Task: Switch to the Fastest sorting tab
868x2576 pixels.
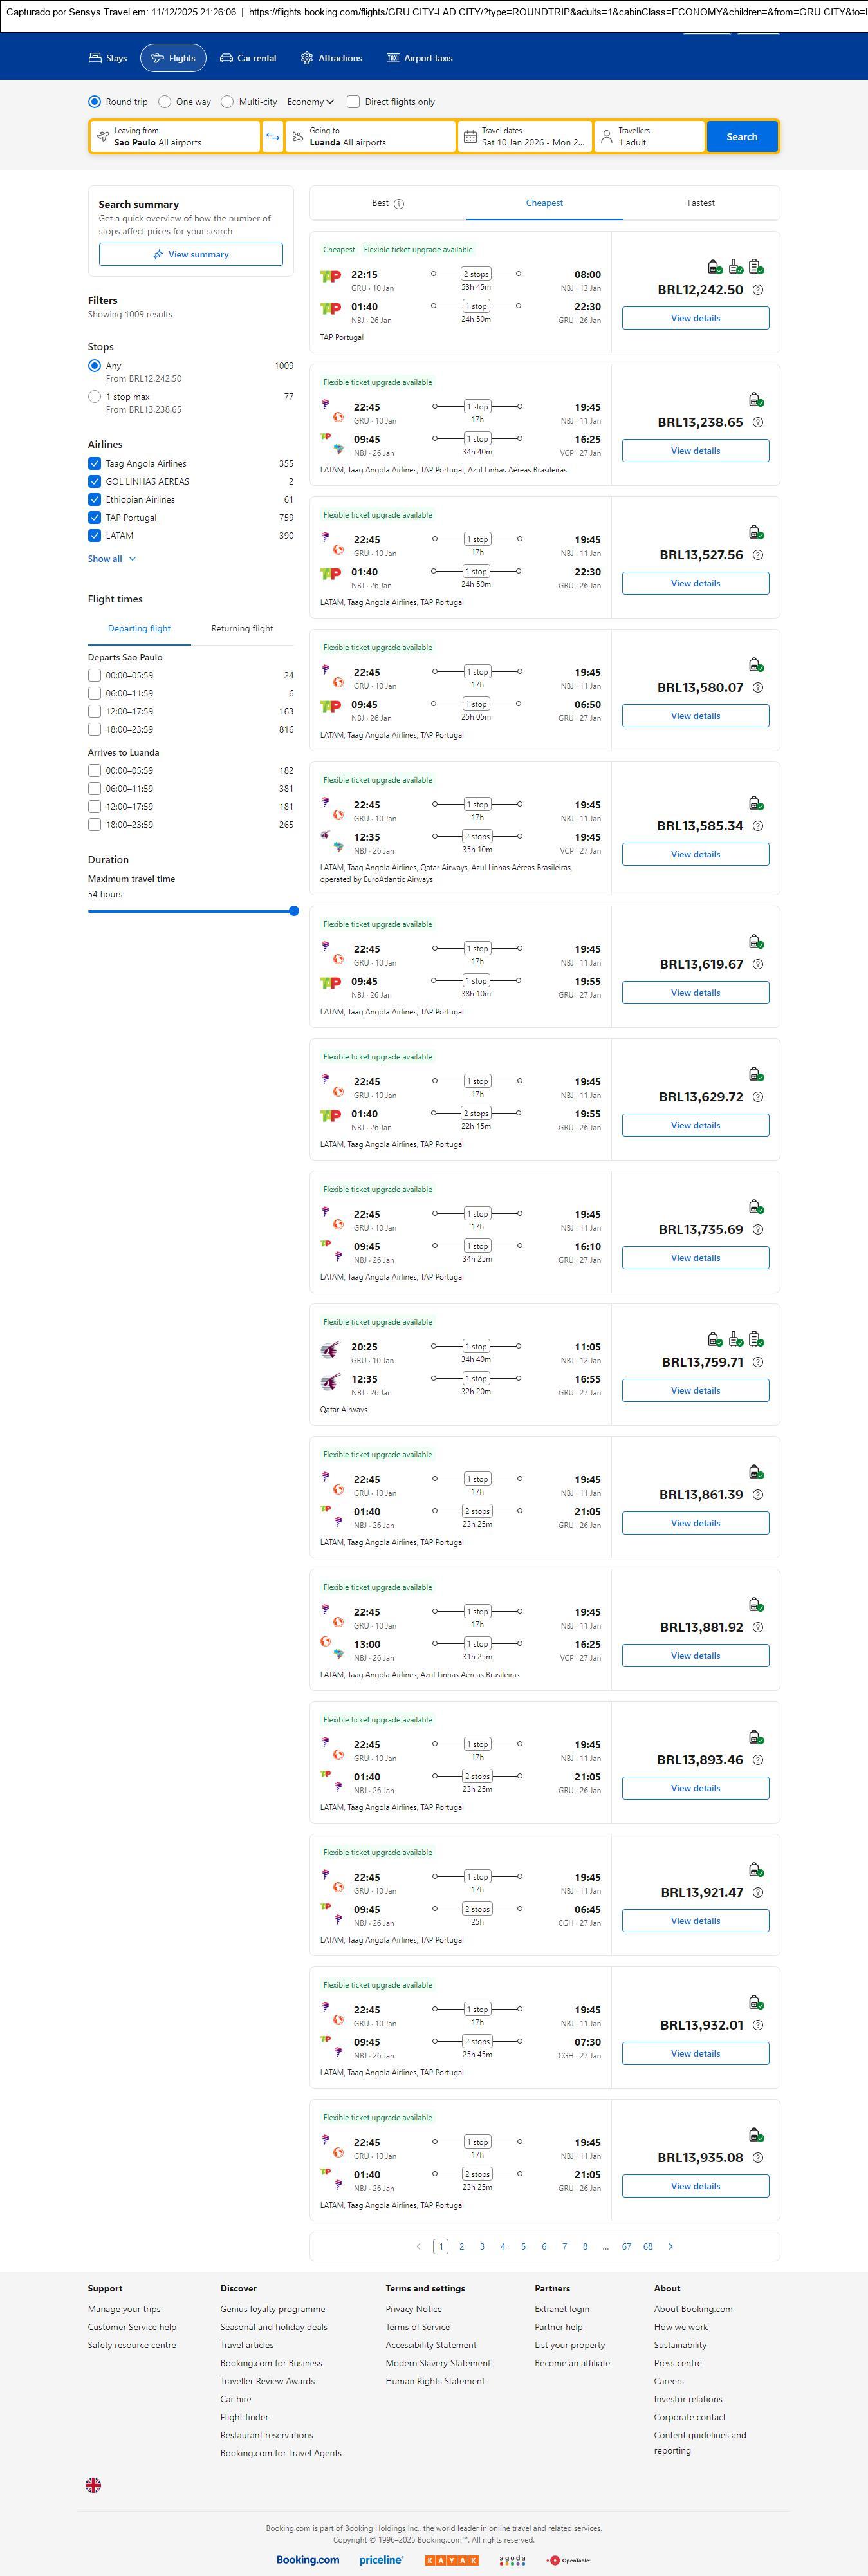Action: click(700, 203)
